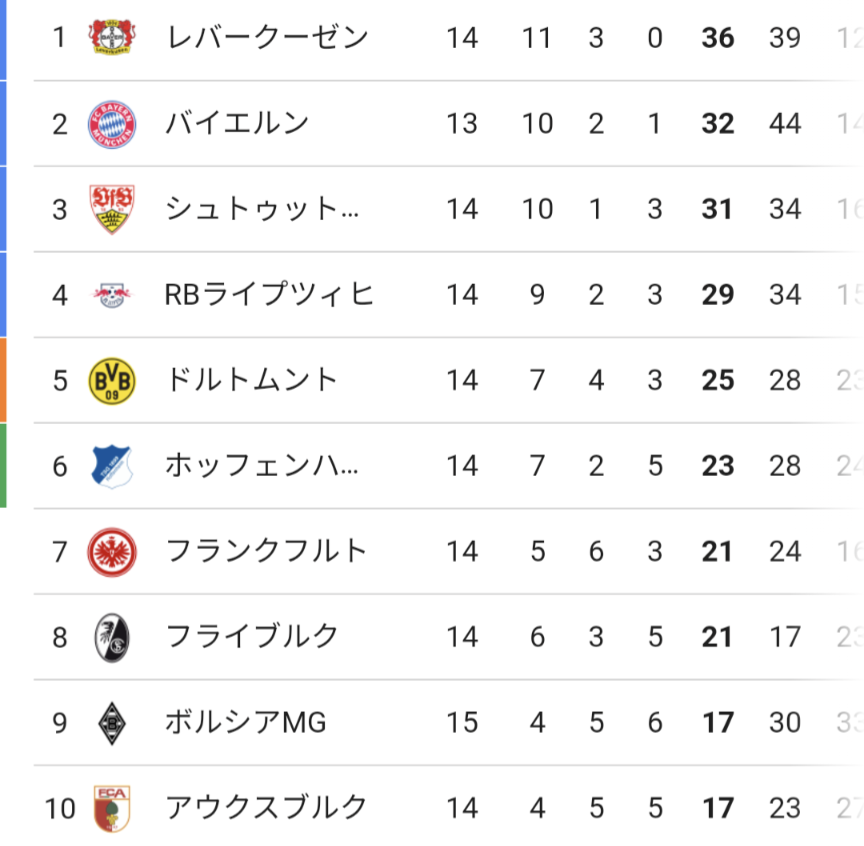This screenshot has height=846, width=864.
Task: Open the アウクスブルク team entry
Action: (267, 808)
